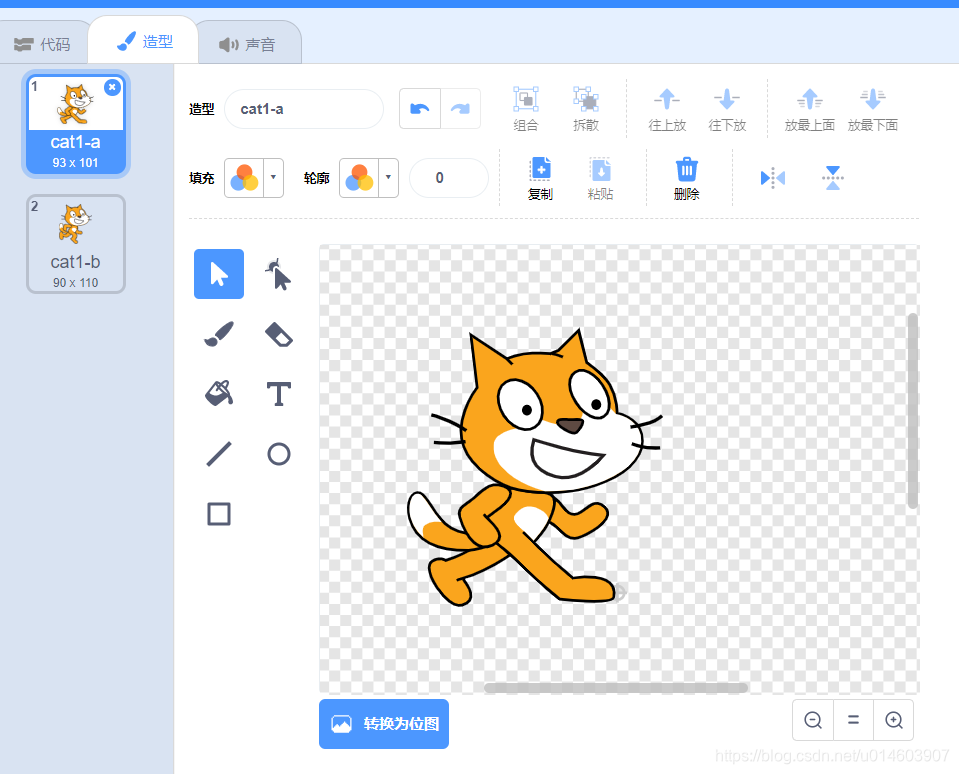
Task: Select costume thumbnail cat1-a
Action: click(x=76, y=124)
